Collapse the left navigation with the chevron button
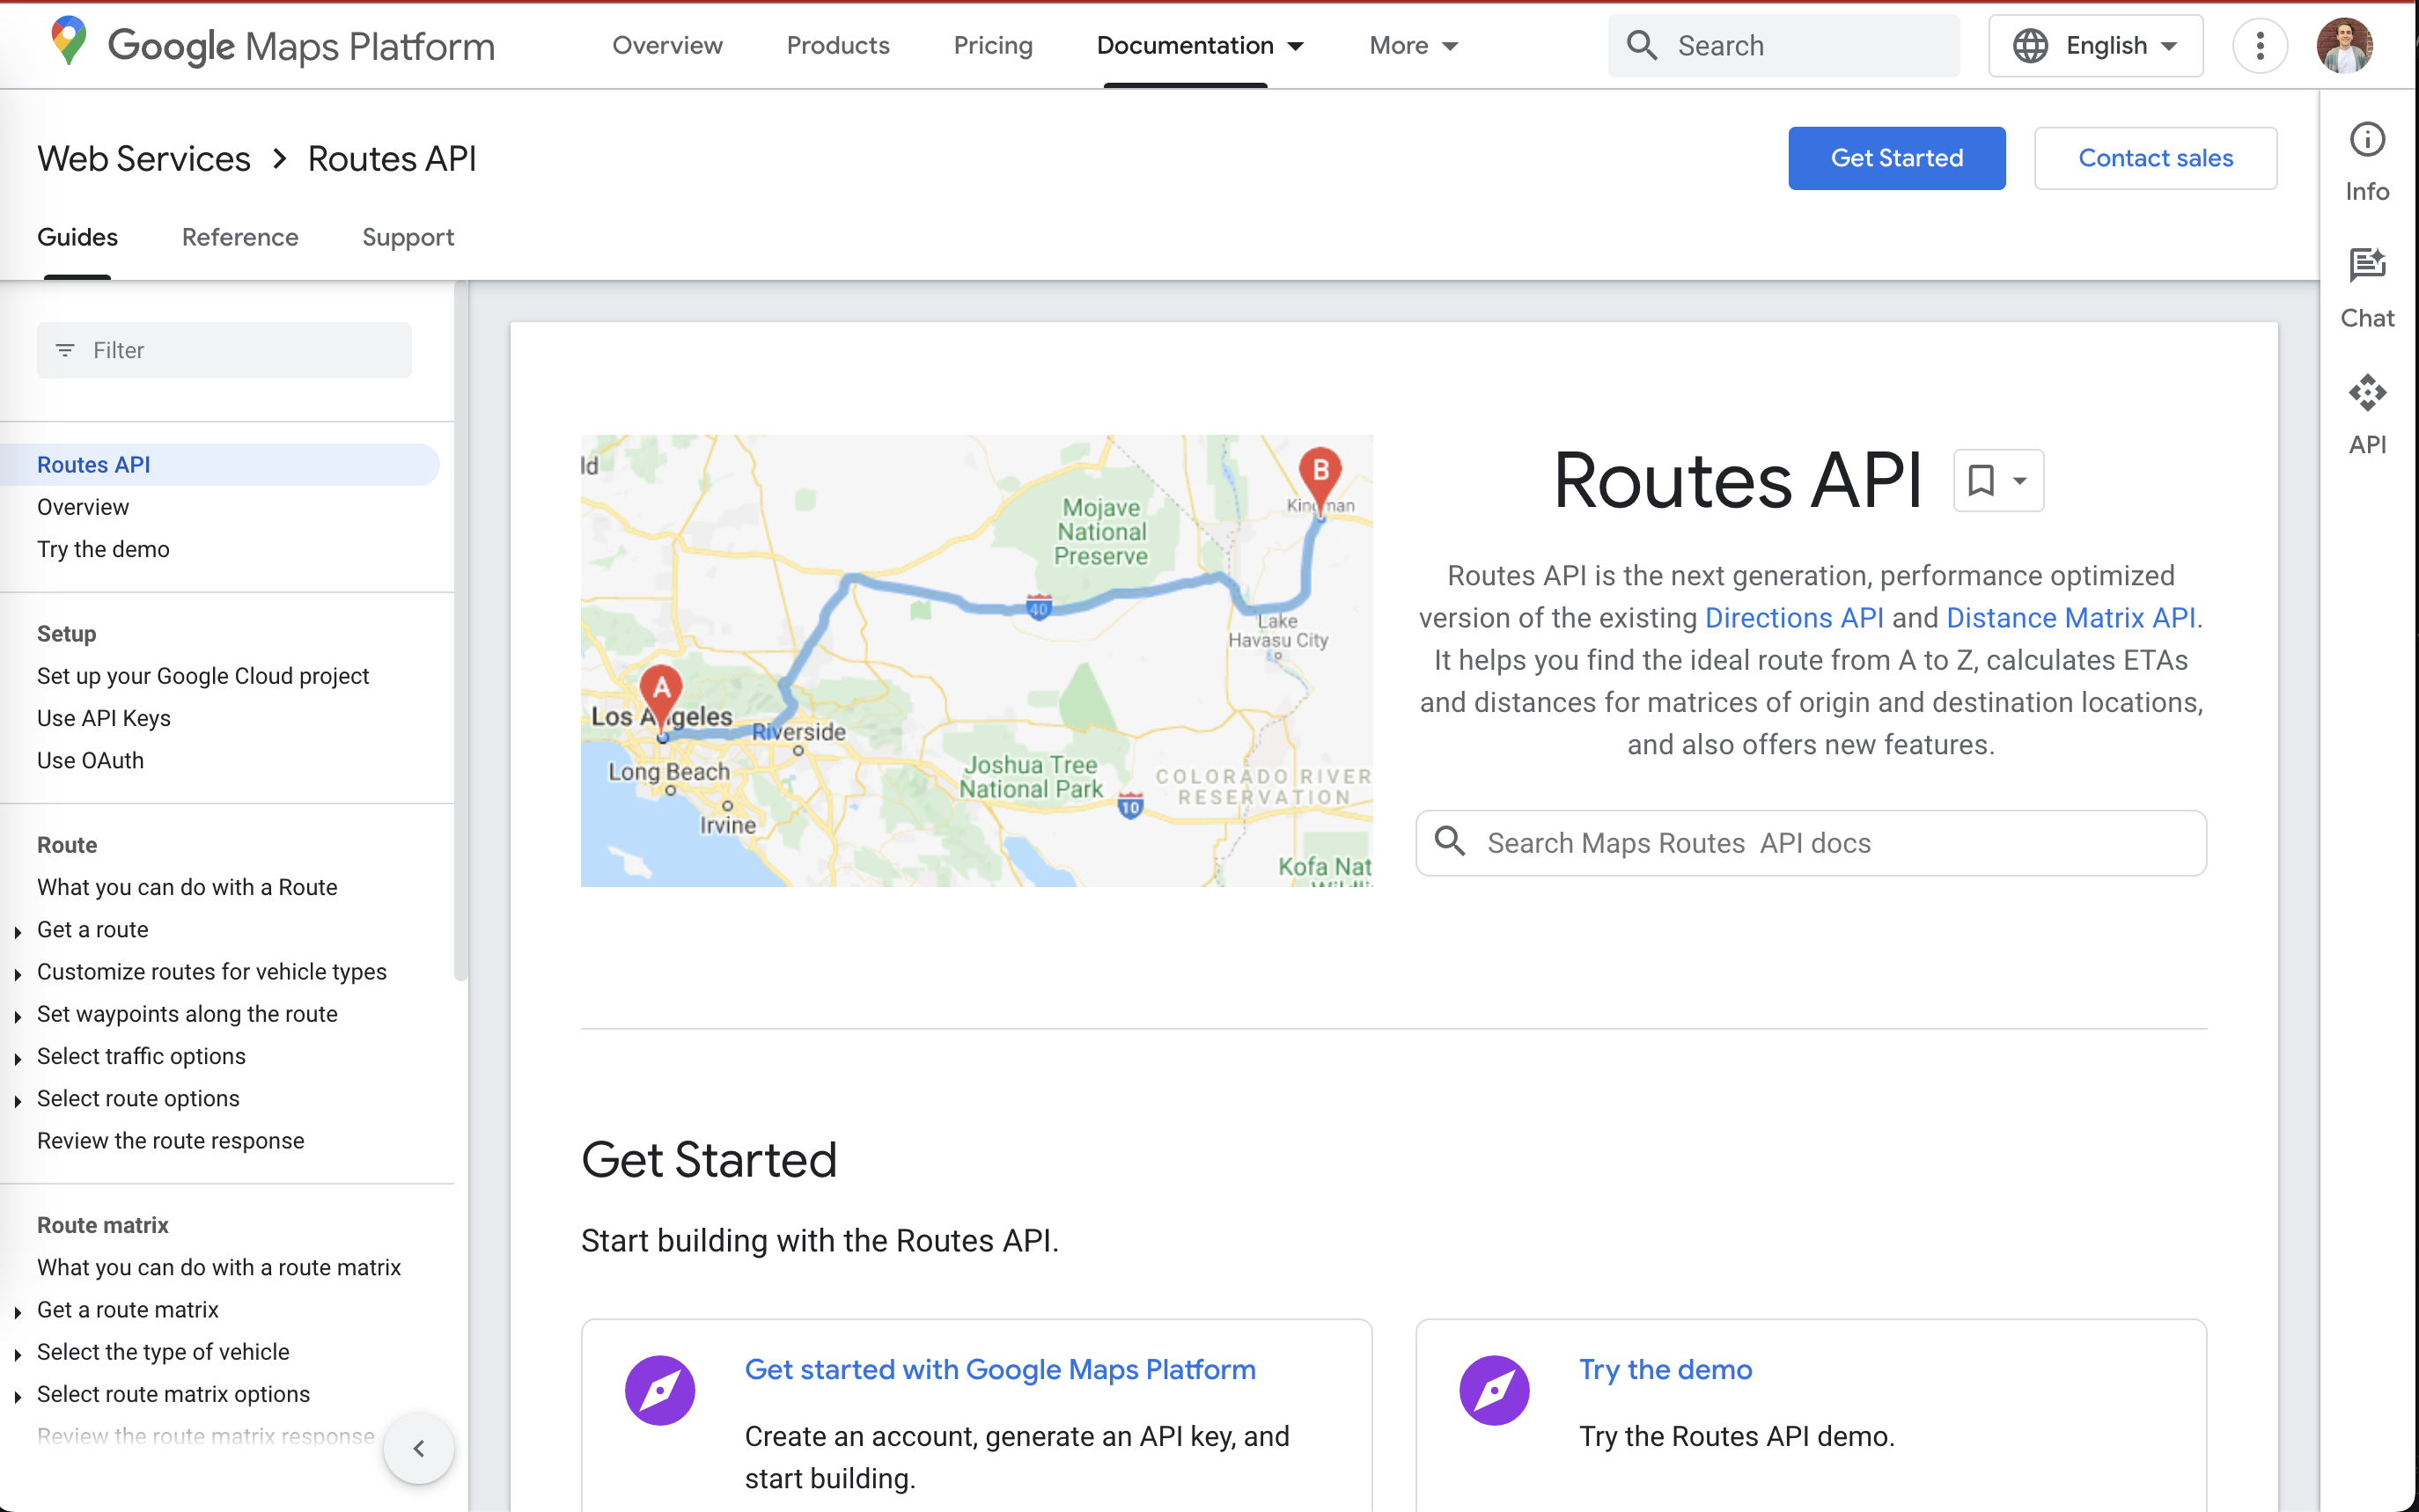Viewport: 2419px width, 1512px height. tap(419, 1447)
